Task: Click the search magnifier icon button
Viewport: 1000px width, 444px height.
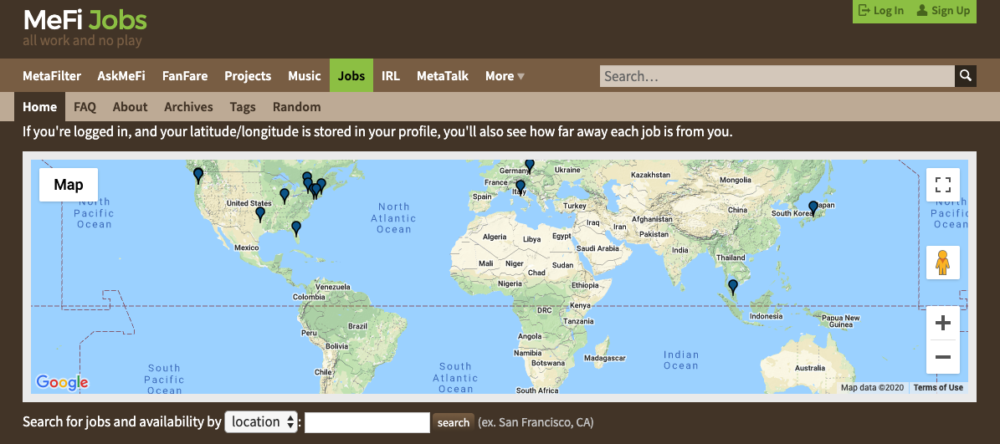Action: pos(966,76)
